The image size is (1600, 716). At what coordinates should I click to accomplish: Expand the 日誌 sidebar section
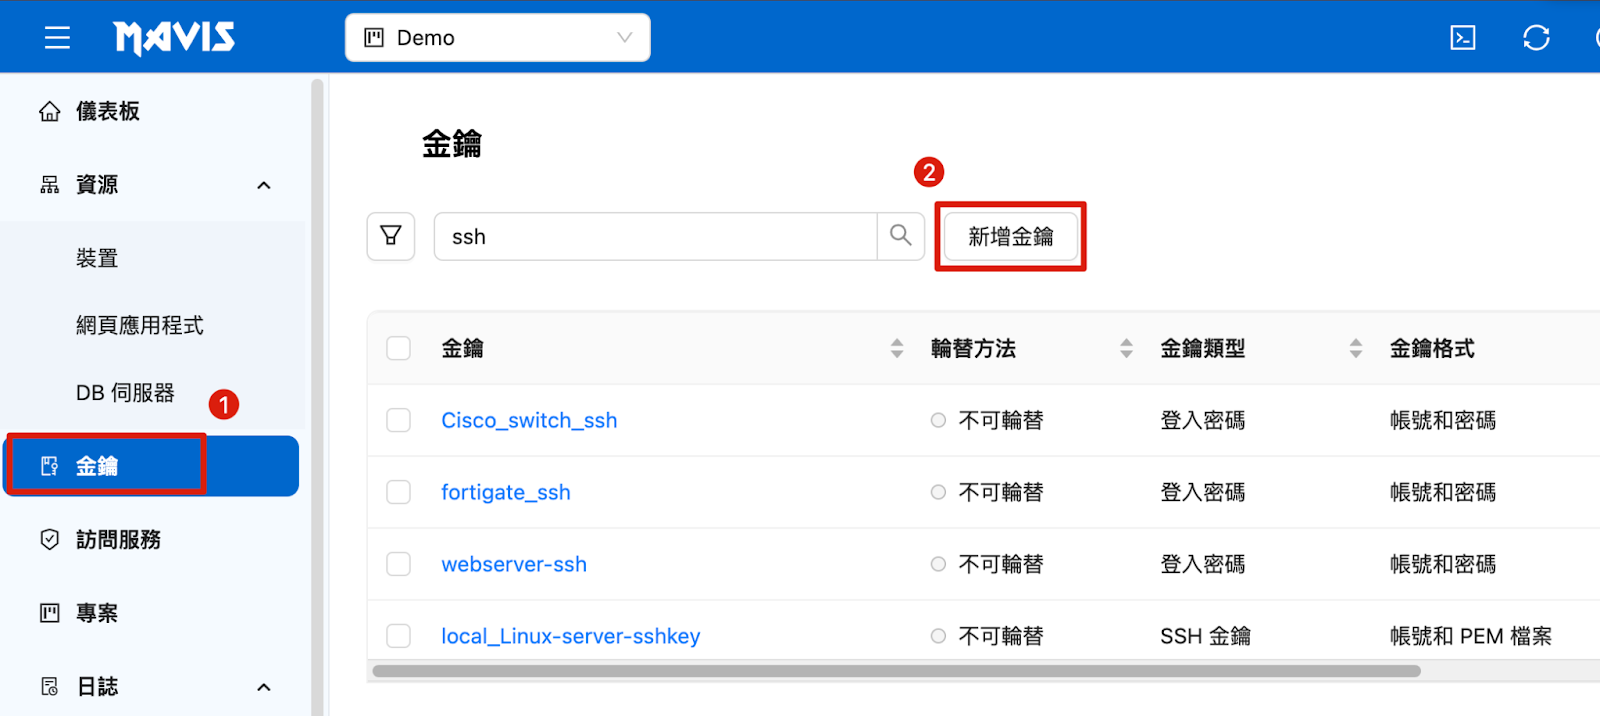point(263,687)
